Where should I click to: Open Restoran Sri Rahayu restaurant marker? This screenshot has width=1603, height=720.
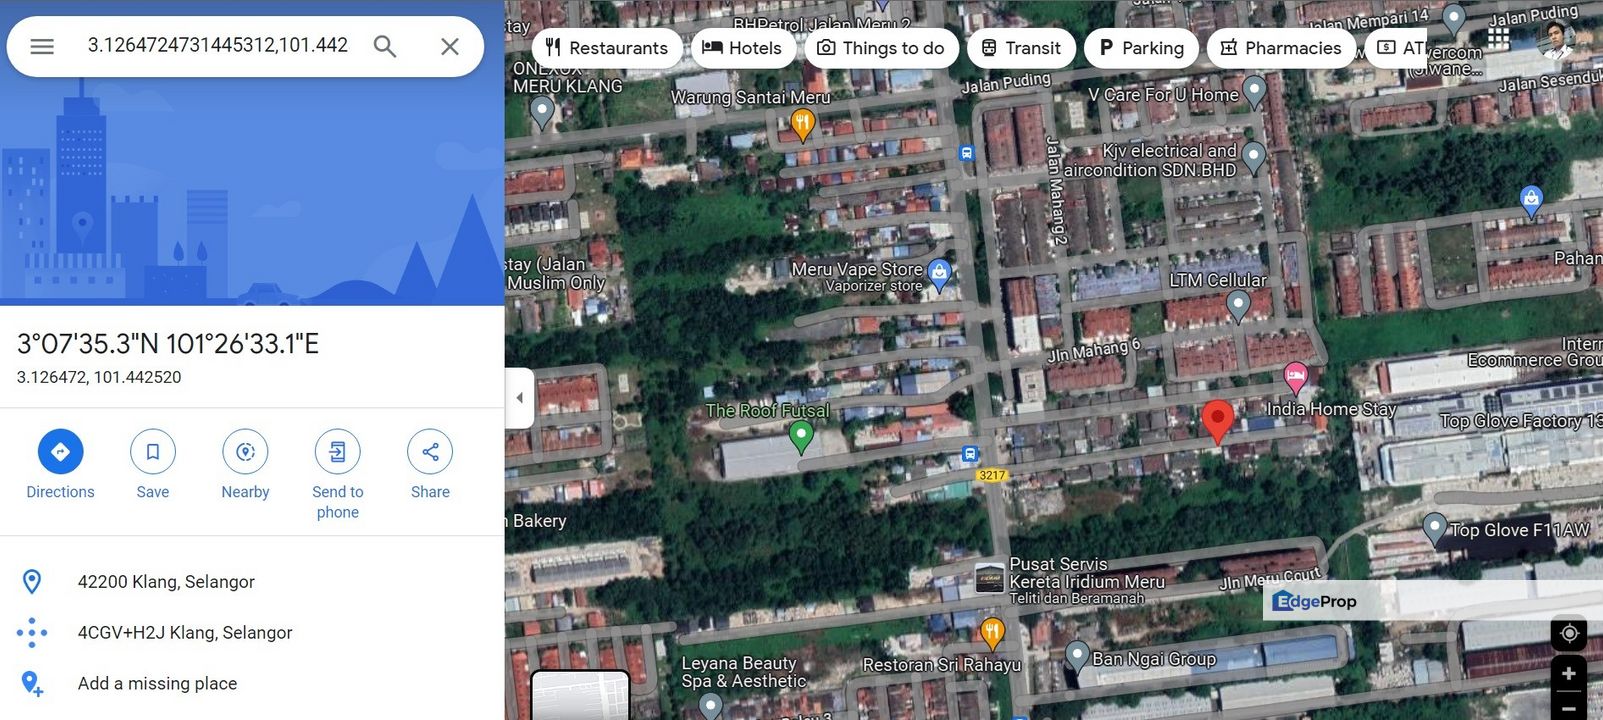point(991,633)
